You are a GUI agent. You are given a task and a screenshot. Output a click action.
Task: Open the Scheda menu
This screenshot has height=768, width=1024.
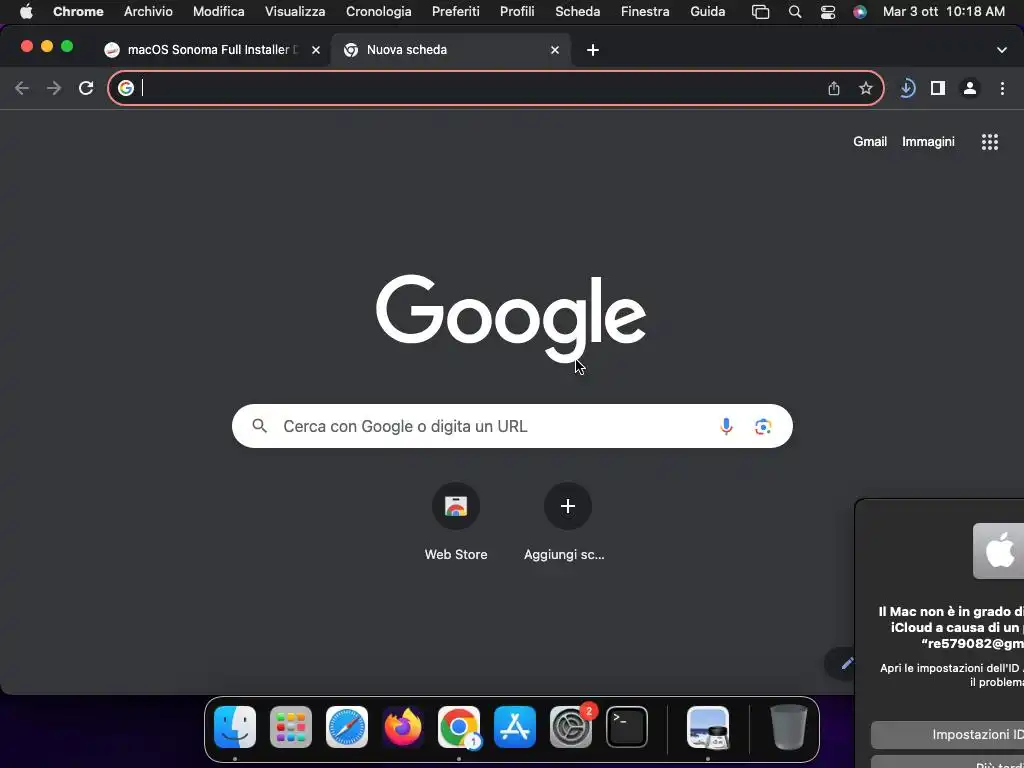coord(577,12)
